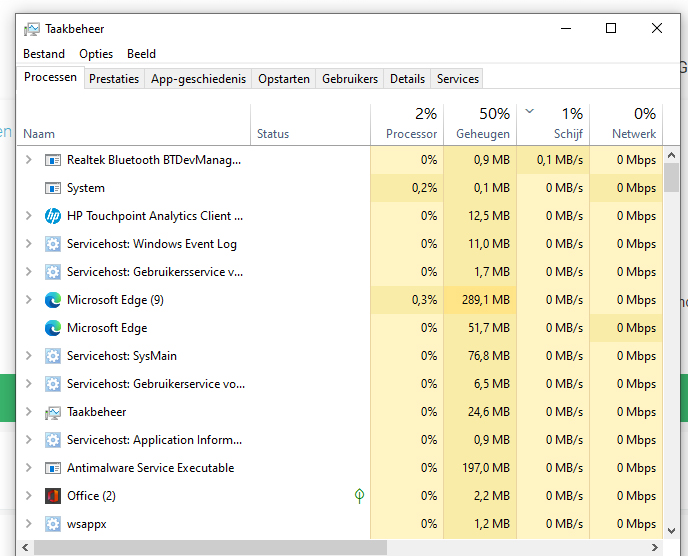Sort by the Geheugen column header
Screen dimensions: 688x556
480,124
